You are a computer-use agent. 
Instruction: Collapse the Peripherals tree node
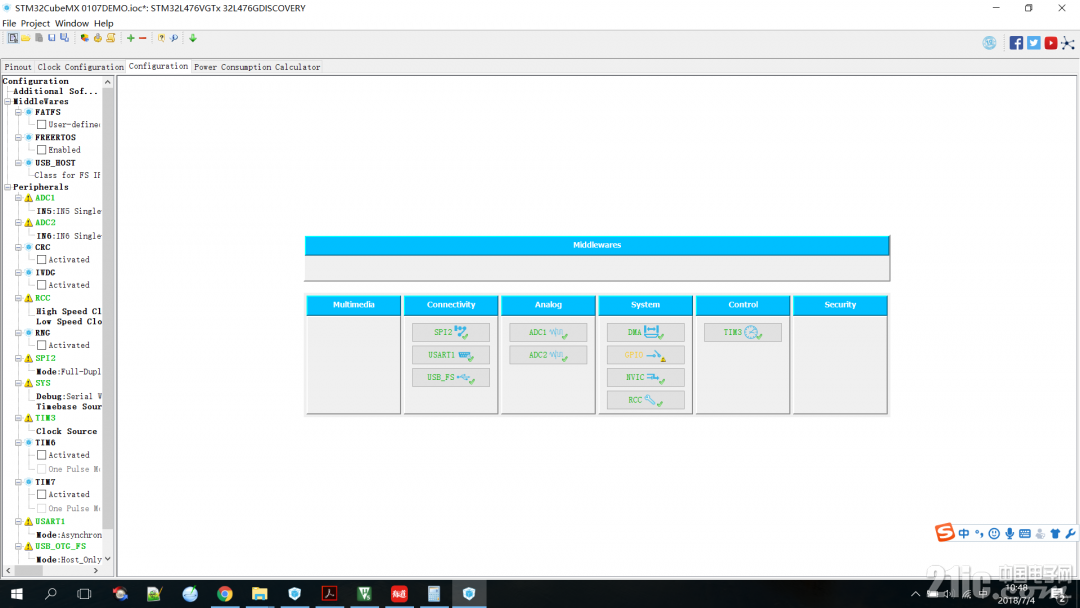click(x=8, y=187)
